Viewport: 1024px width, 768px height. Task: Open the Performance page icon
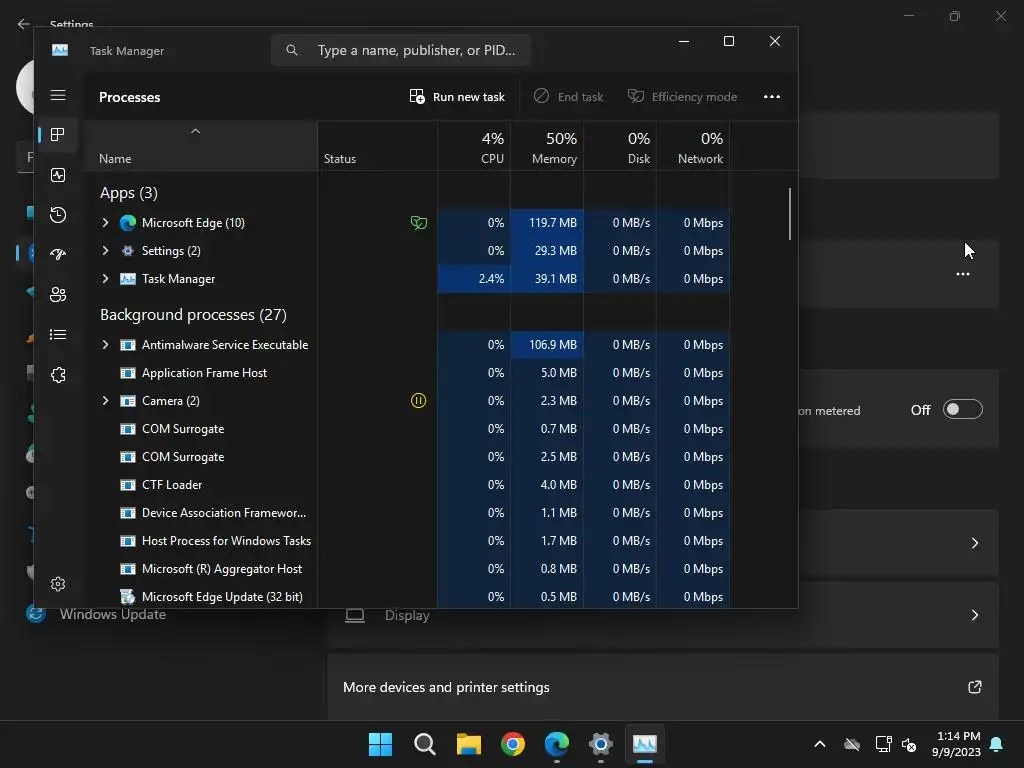coord(58,175)
